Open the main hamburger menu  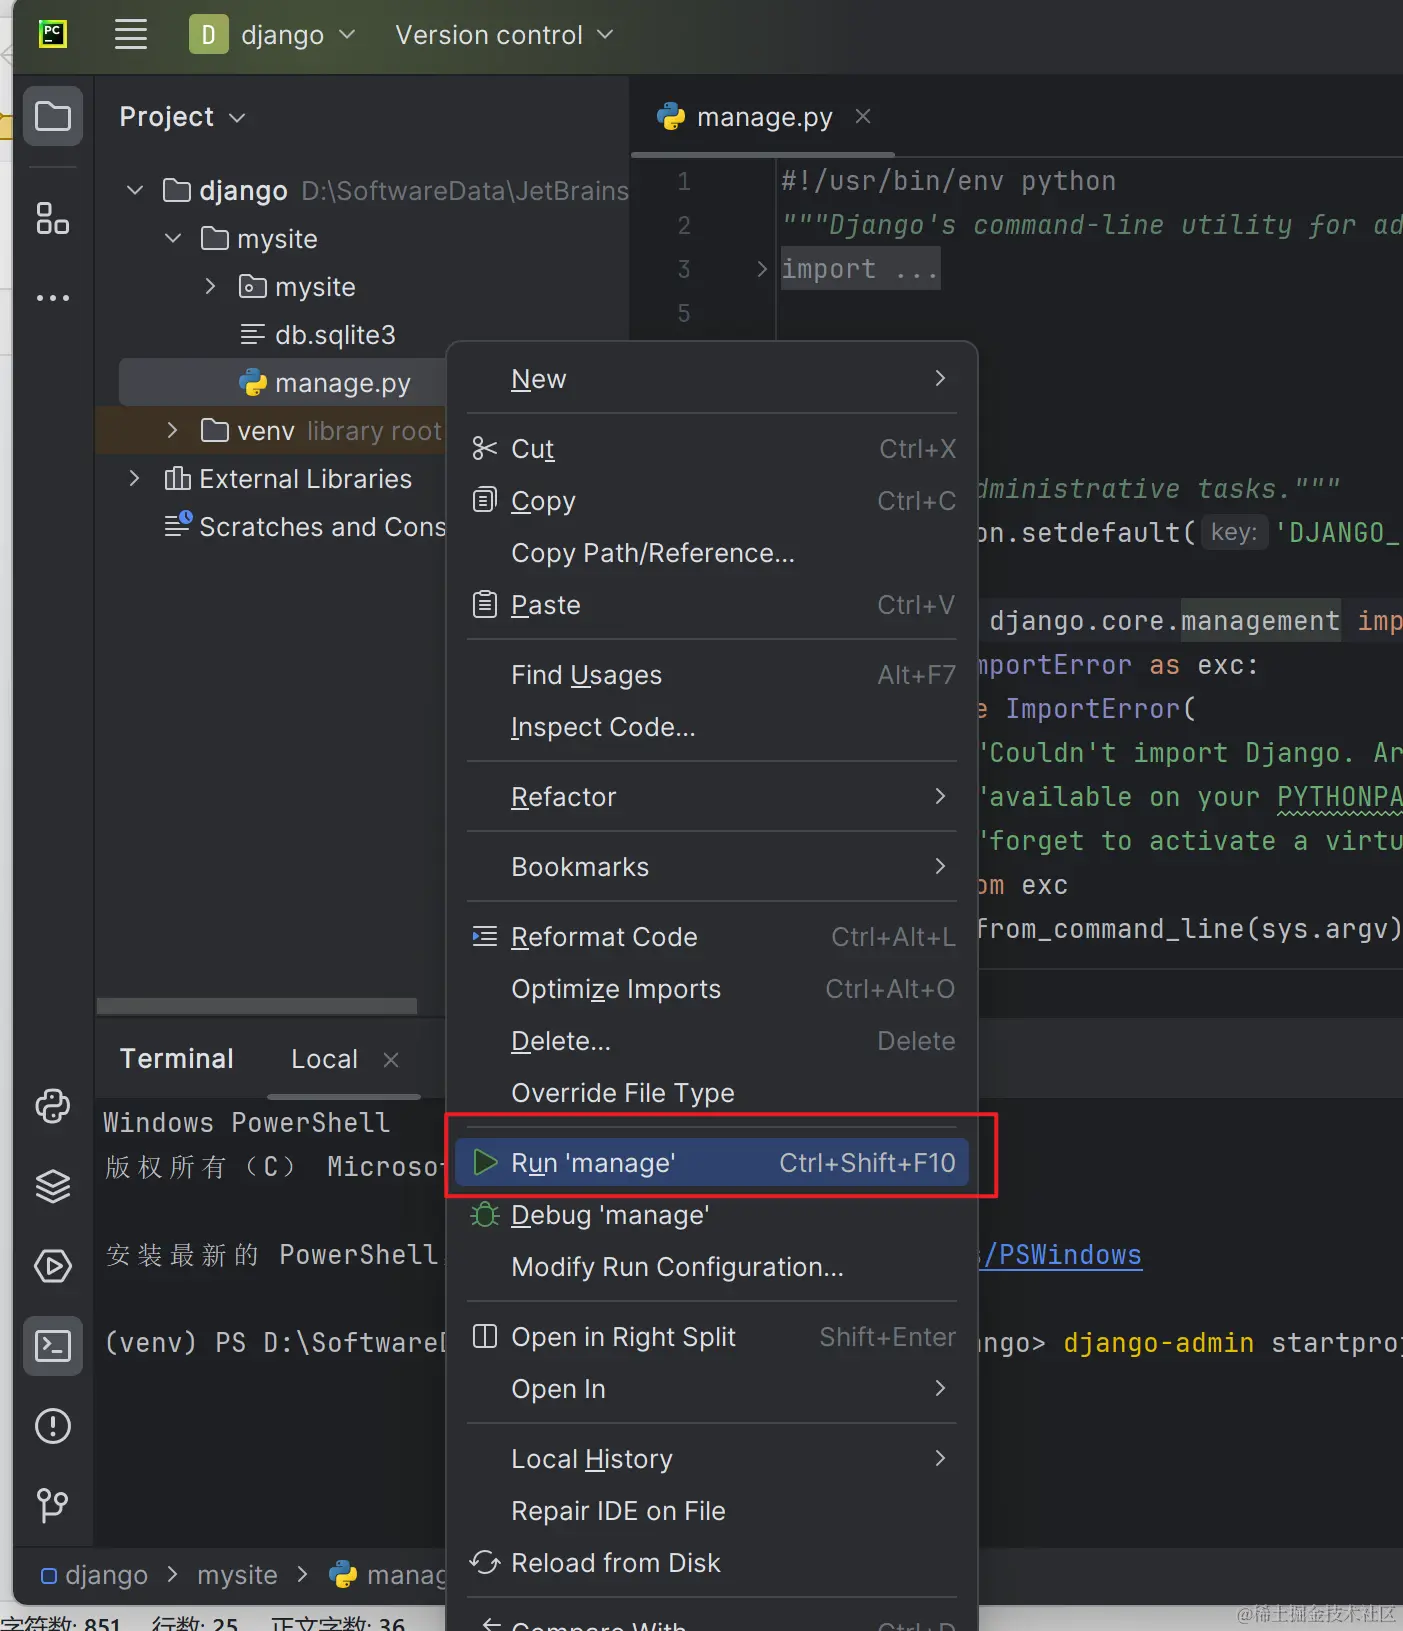tap(131, 35)
